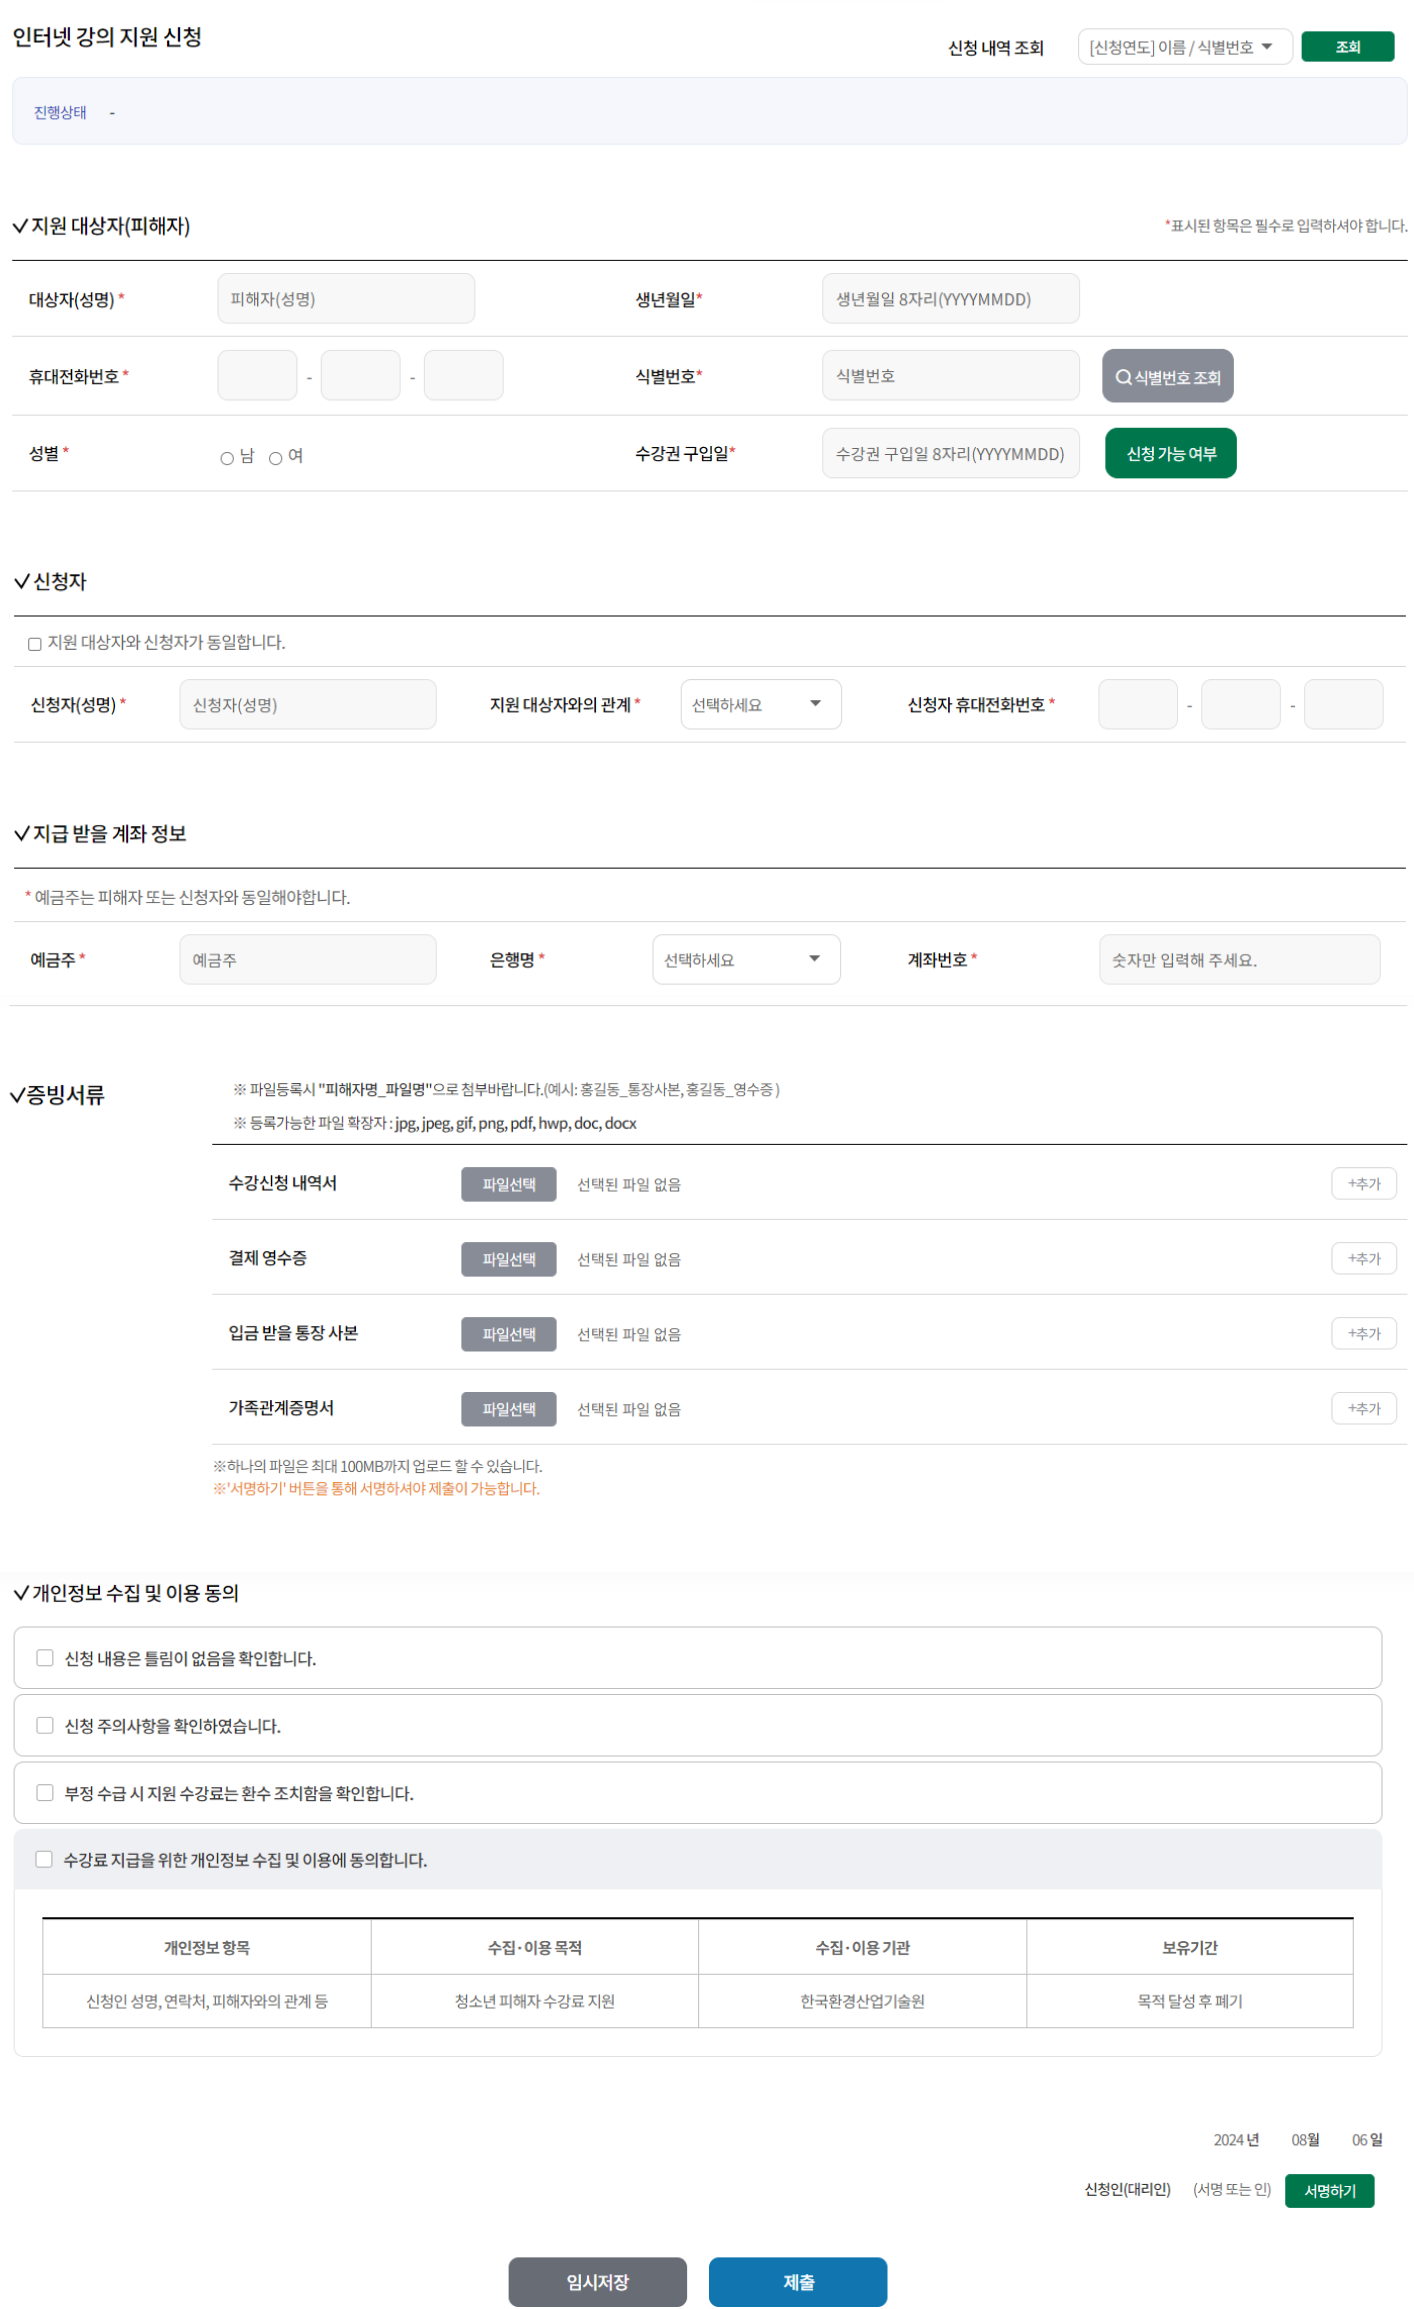Image resolution: width=1414 pixels, height=2309 pixels.
Task: Open the 신청연도 이름/식별번호 dropdown
Action: [1184, 47]
